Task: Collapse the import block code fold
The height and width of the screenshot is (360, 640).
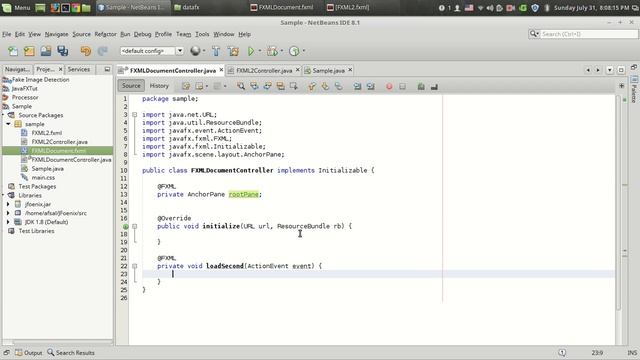Action: [x=134, y=115]
